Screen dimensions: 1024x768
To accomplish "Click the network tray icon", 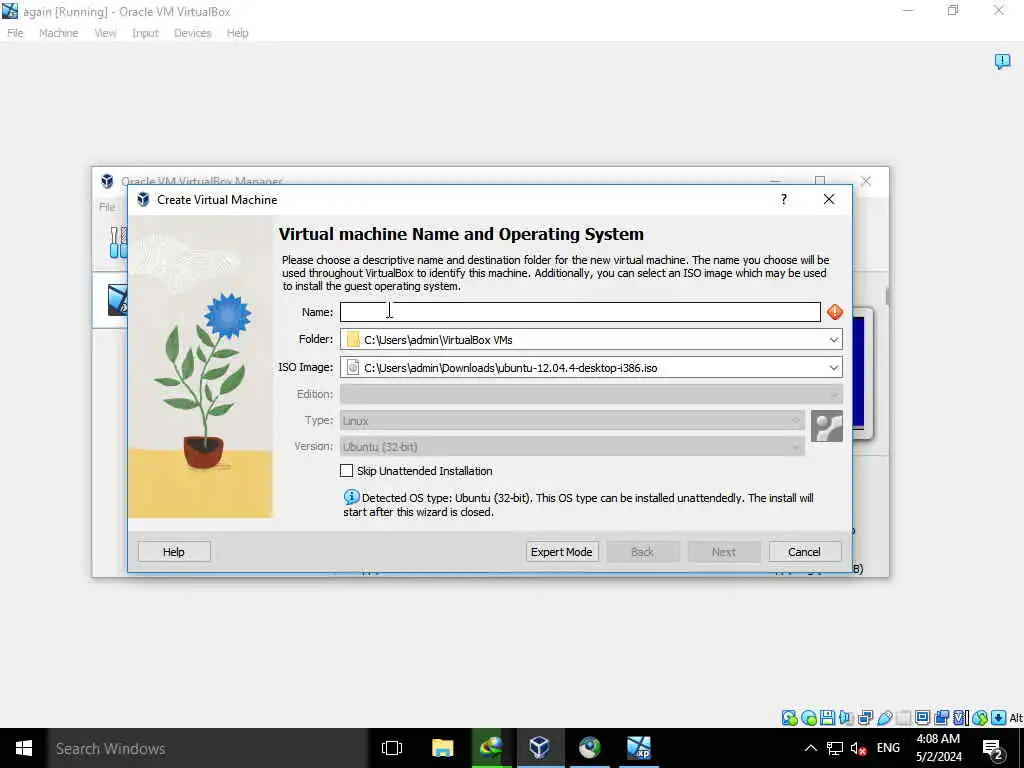I will pos(835,748).
